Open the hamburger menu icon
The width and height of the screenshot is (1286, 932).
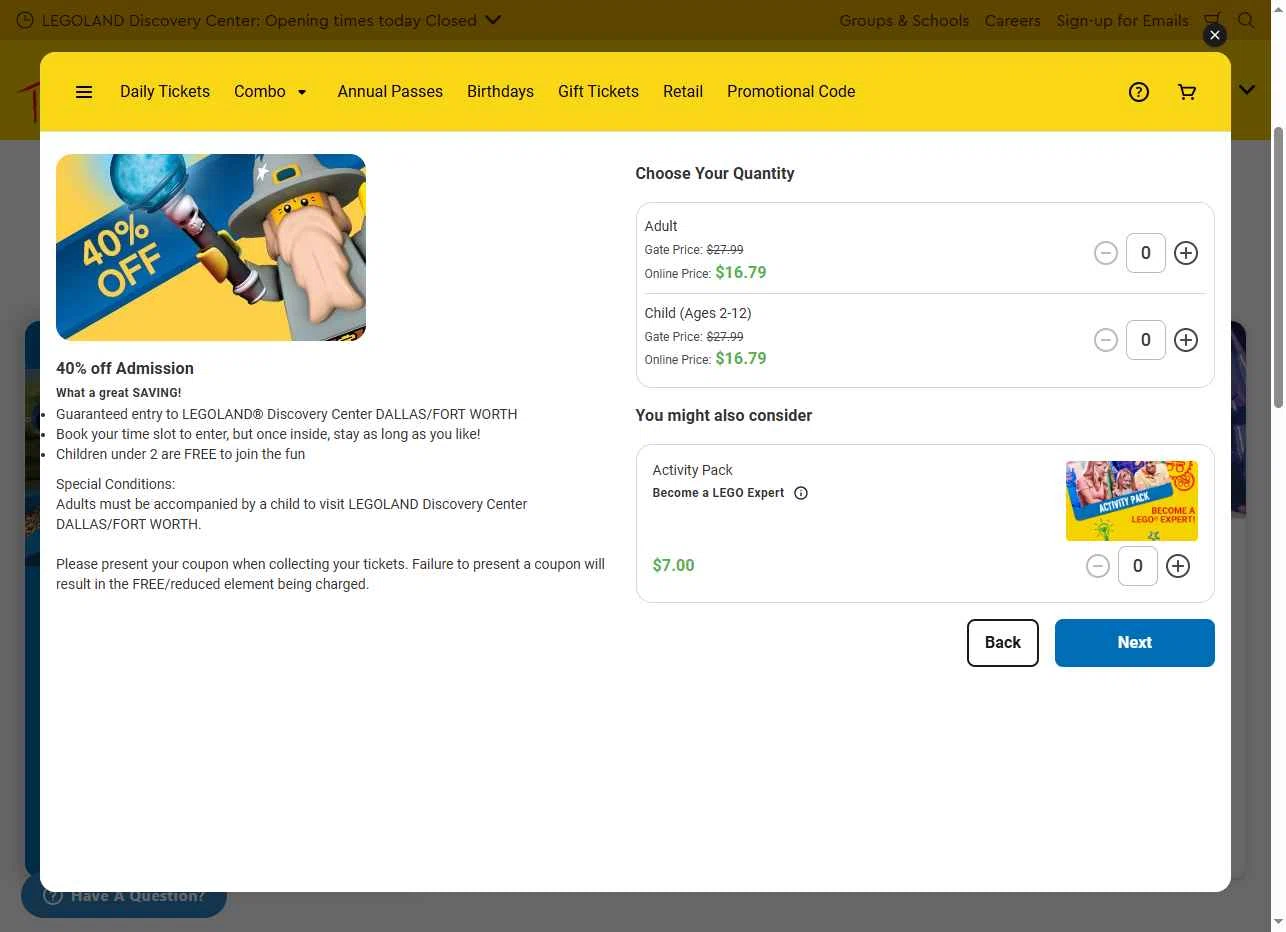84,92
